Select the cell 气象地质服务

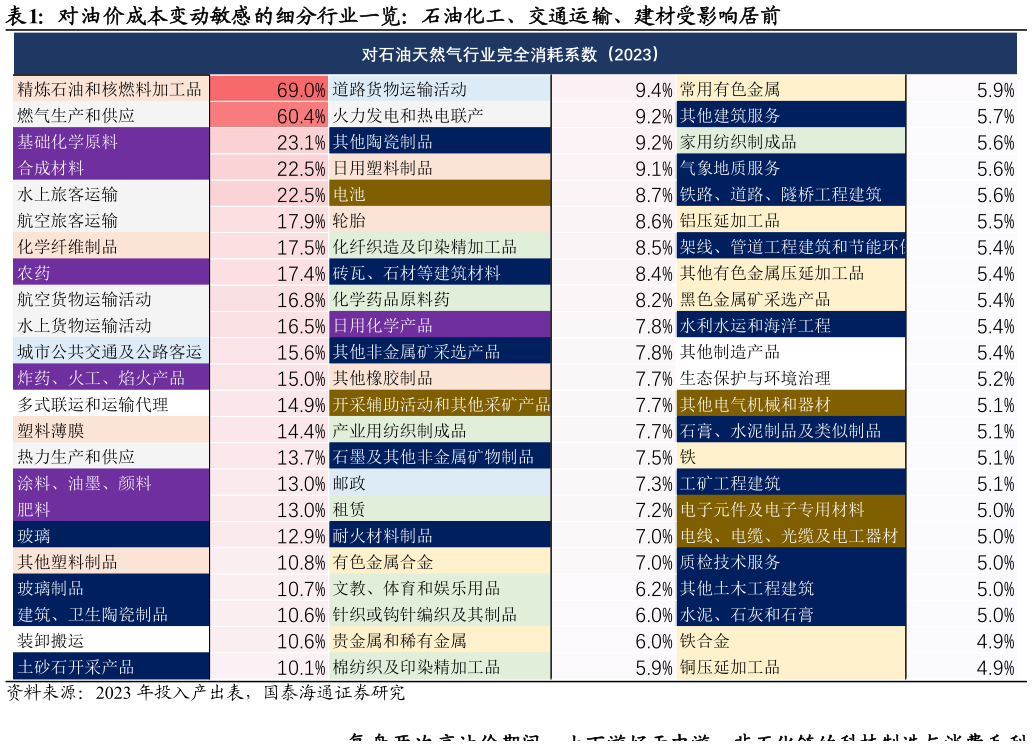click(x=791, y=169)
